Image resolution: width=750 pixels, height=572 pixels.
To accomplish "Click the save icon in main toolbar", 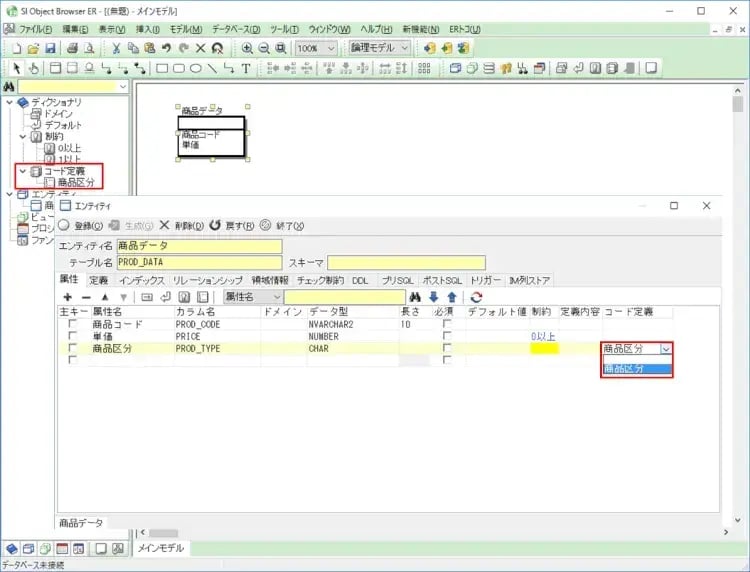I will 50,48.
